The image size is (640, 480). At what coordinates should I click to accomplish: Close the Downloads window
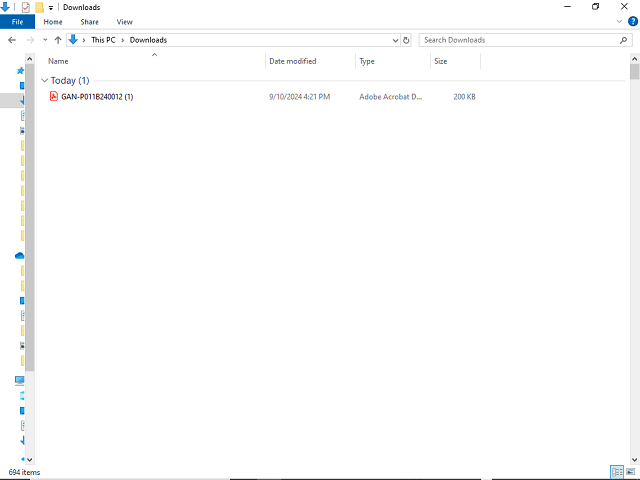click(624, 7)
